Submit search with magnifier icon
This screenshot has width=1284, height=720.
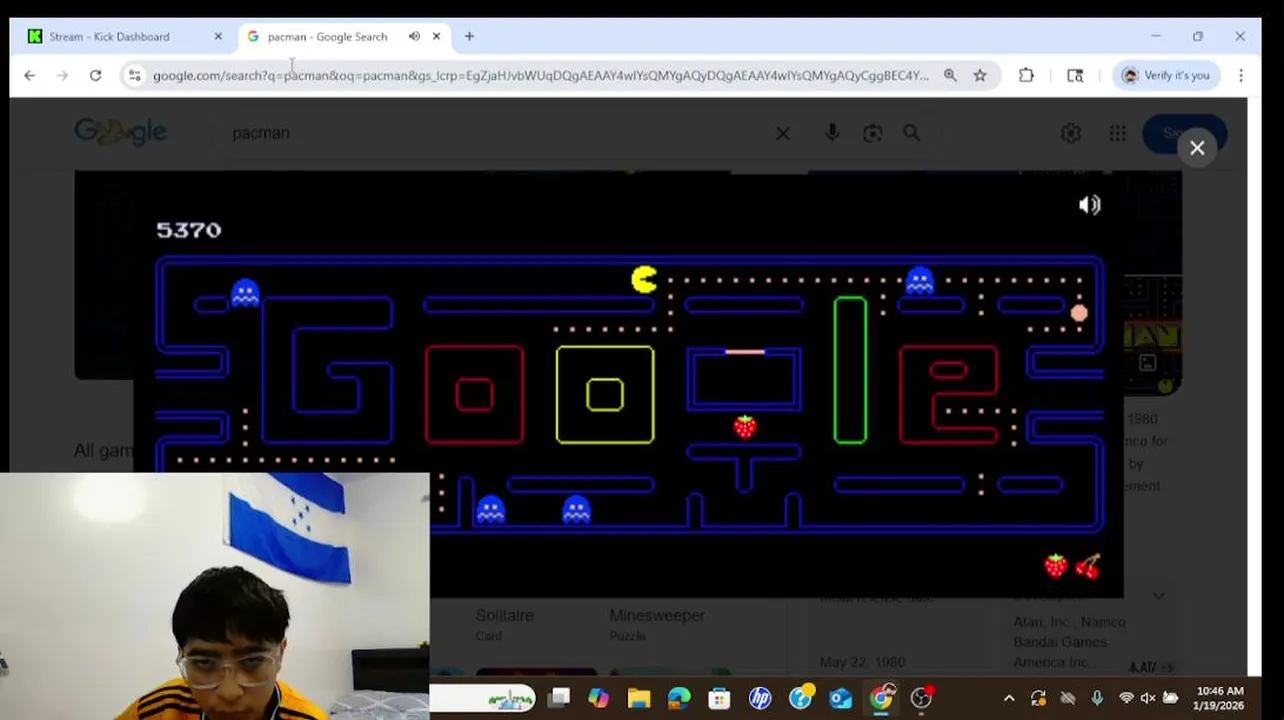[911, 133]
